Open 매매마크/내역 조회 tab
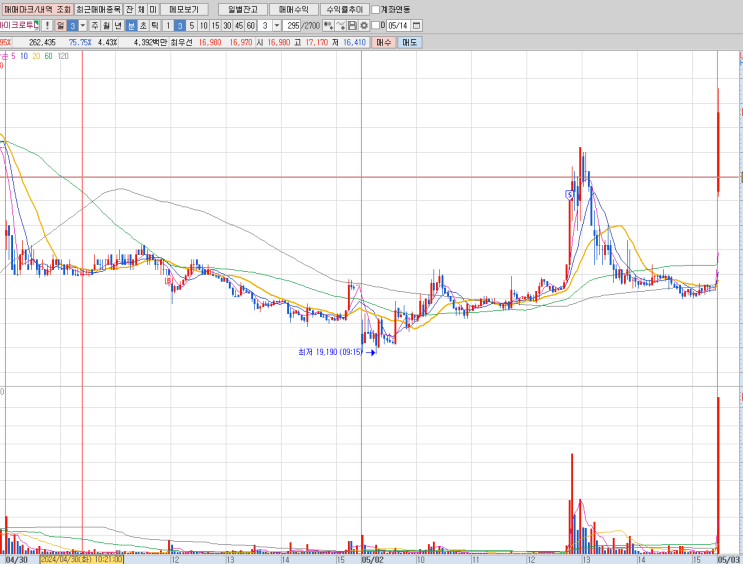 37,9
